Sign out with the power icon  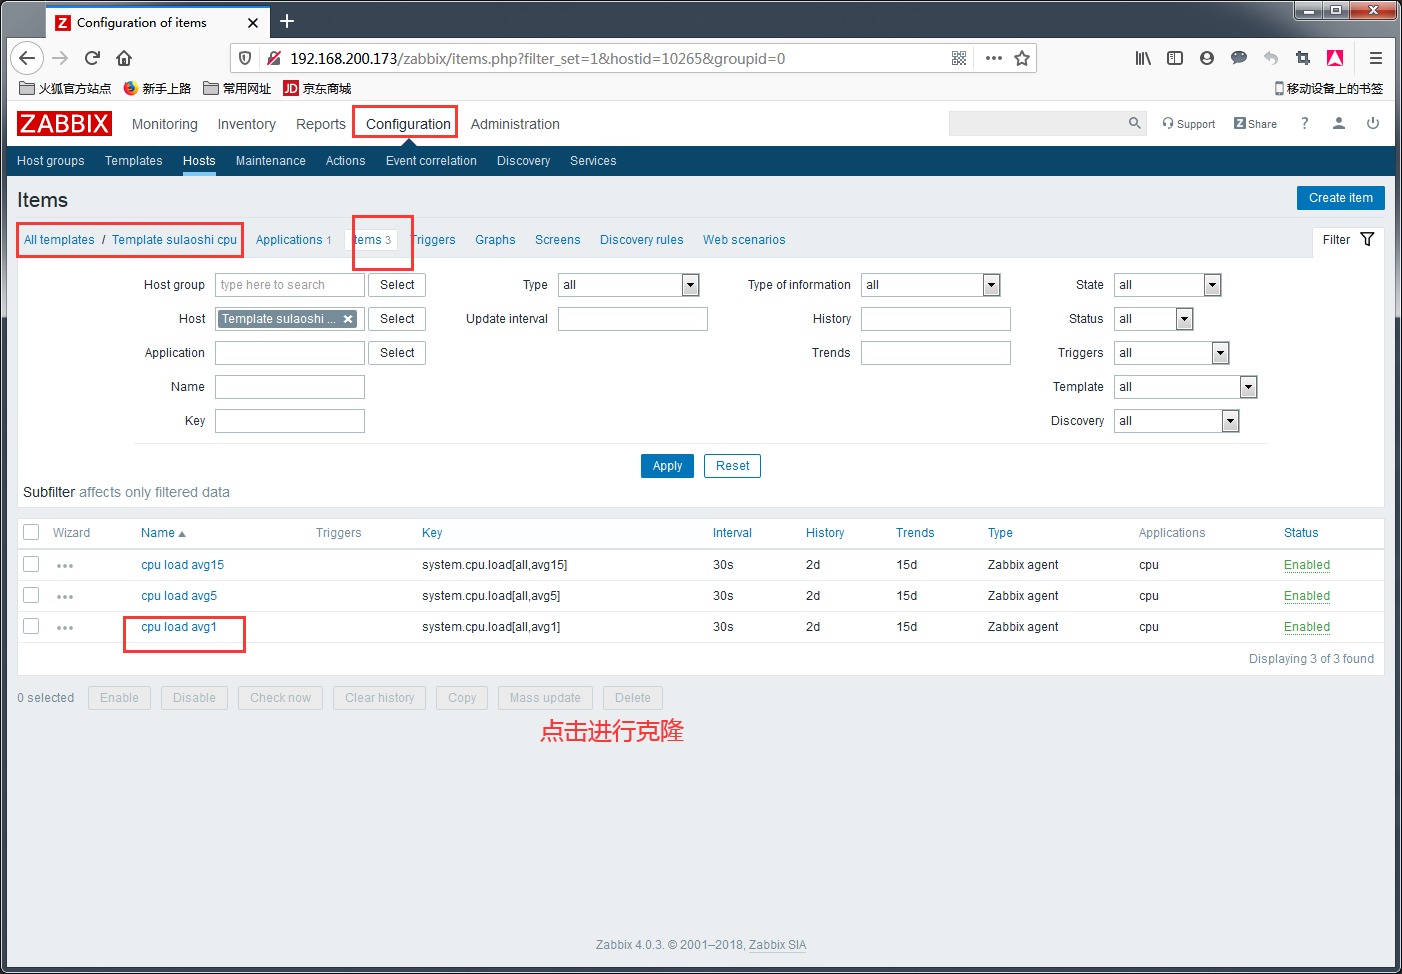(x=1373, y=123)
